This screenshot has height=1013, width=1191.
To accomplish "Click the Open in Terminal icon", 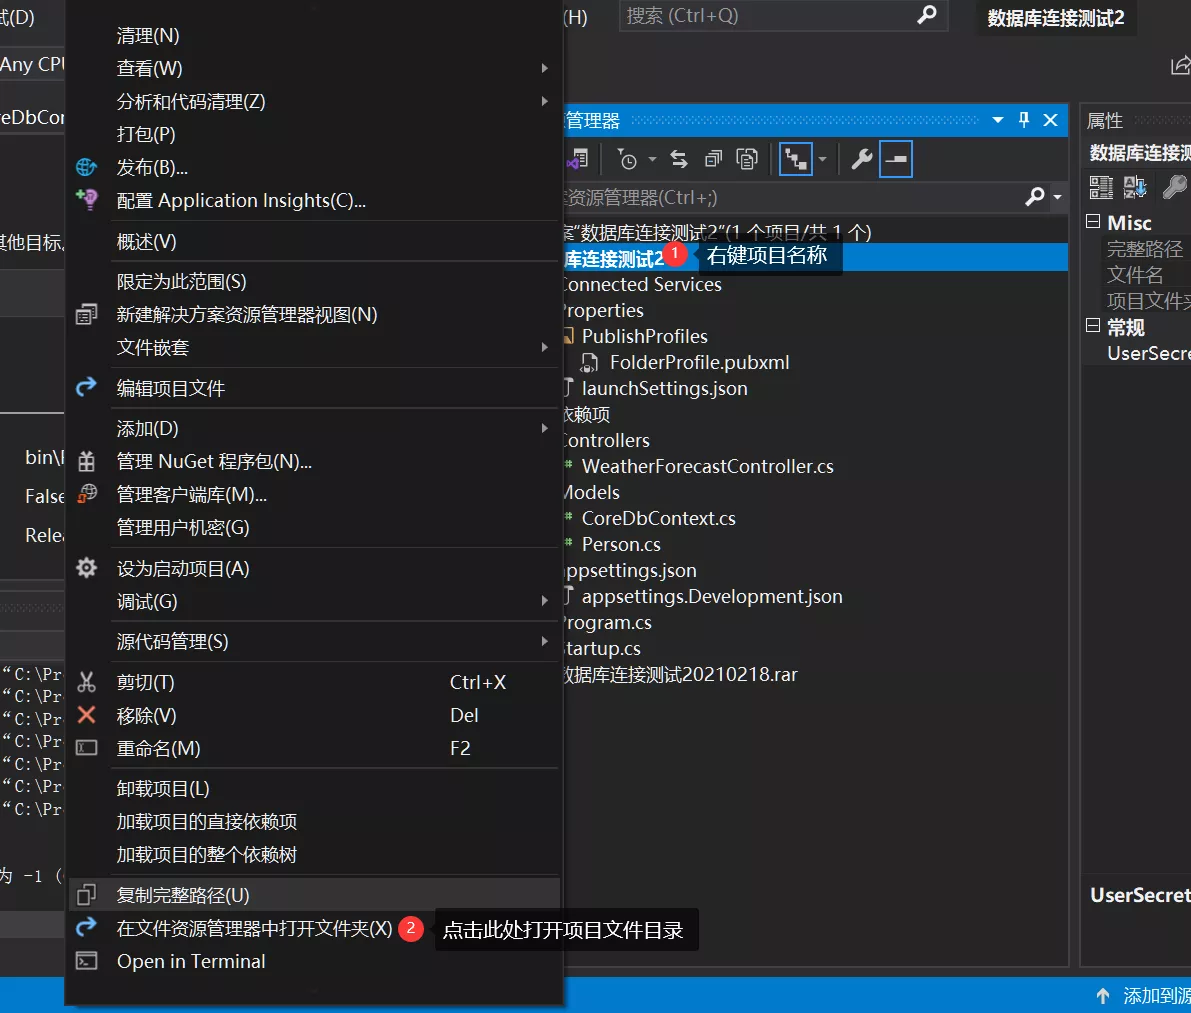I will pos(87,961).
